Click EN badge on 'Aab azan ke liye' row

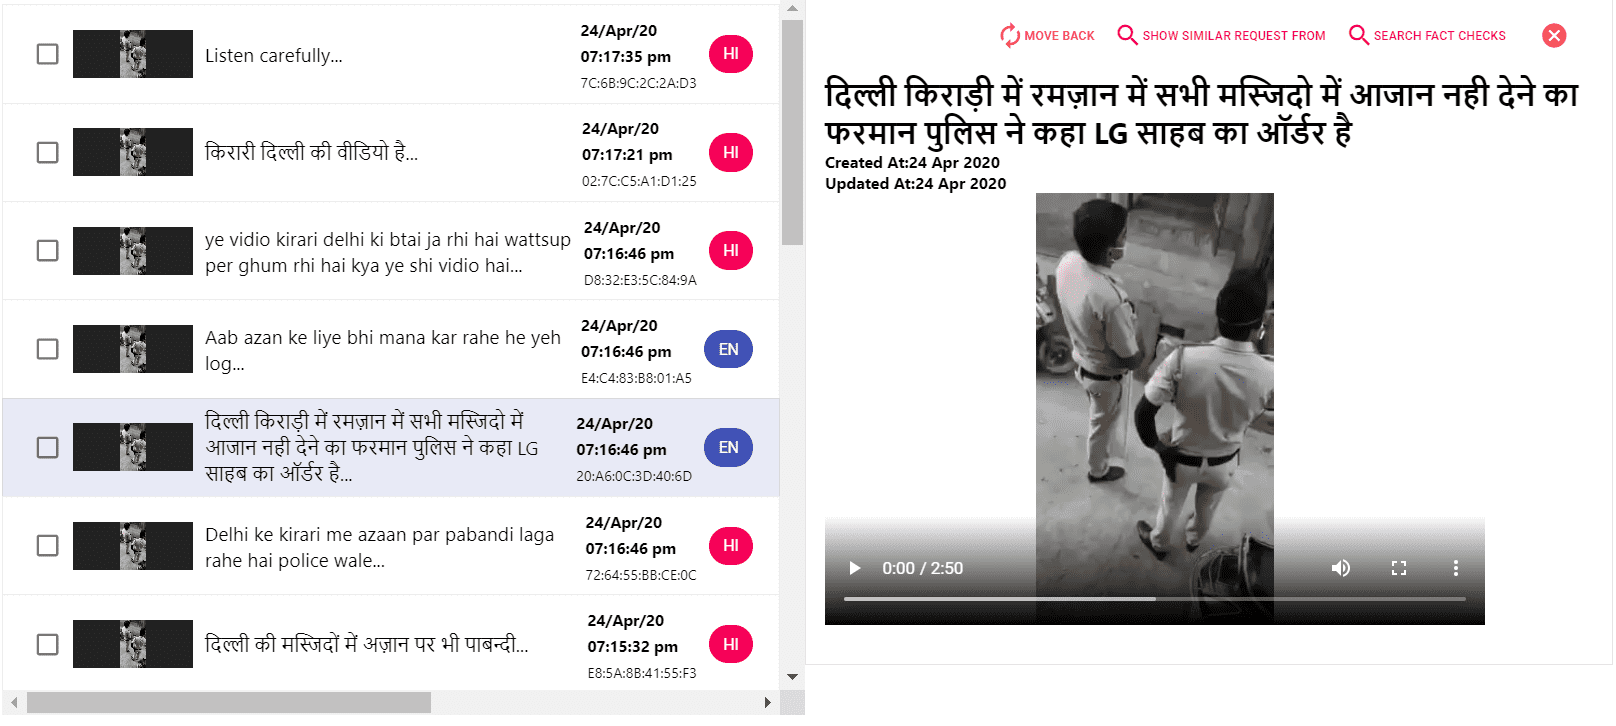(x=729, y=349)
